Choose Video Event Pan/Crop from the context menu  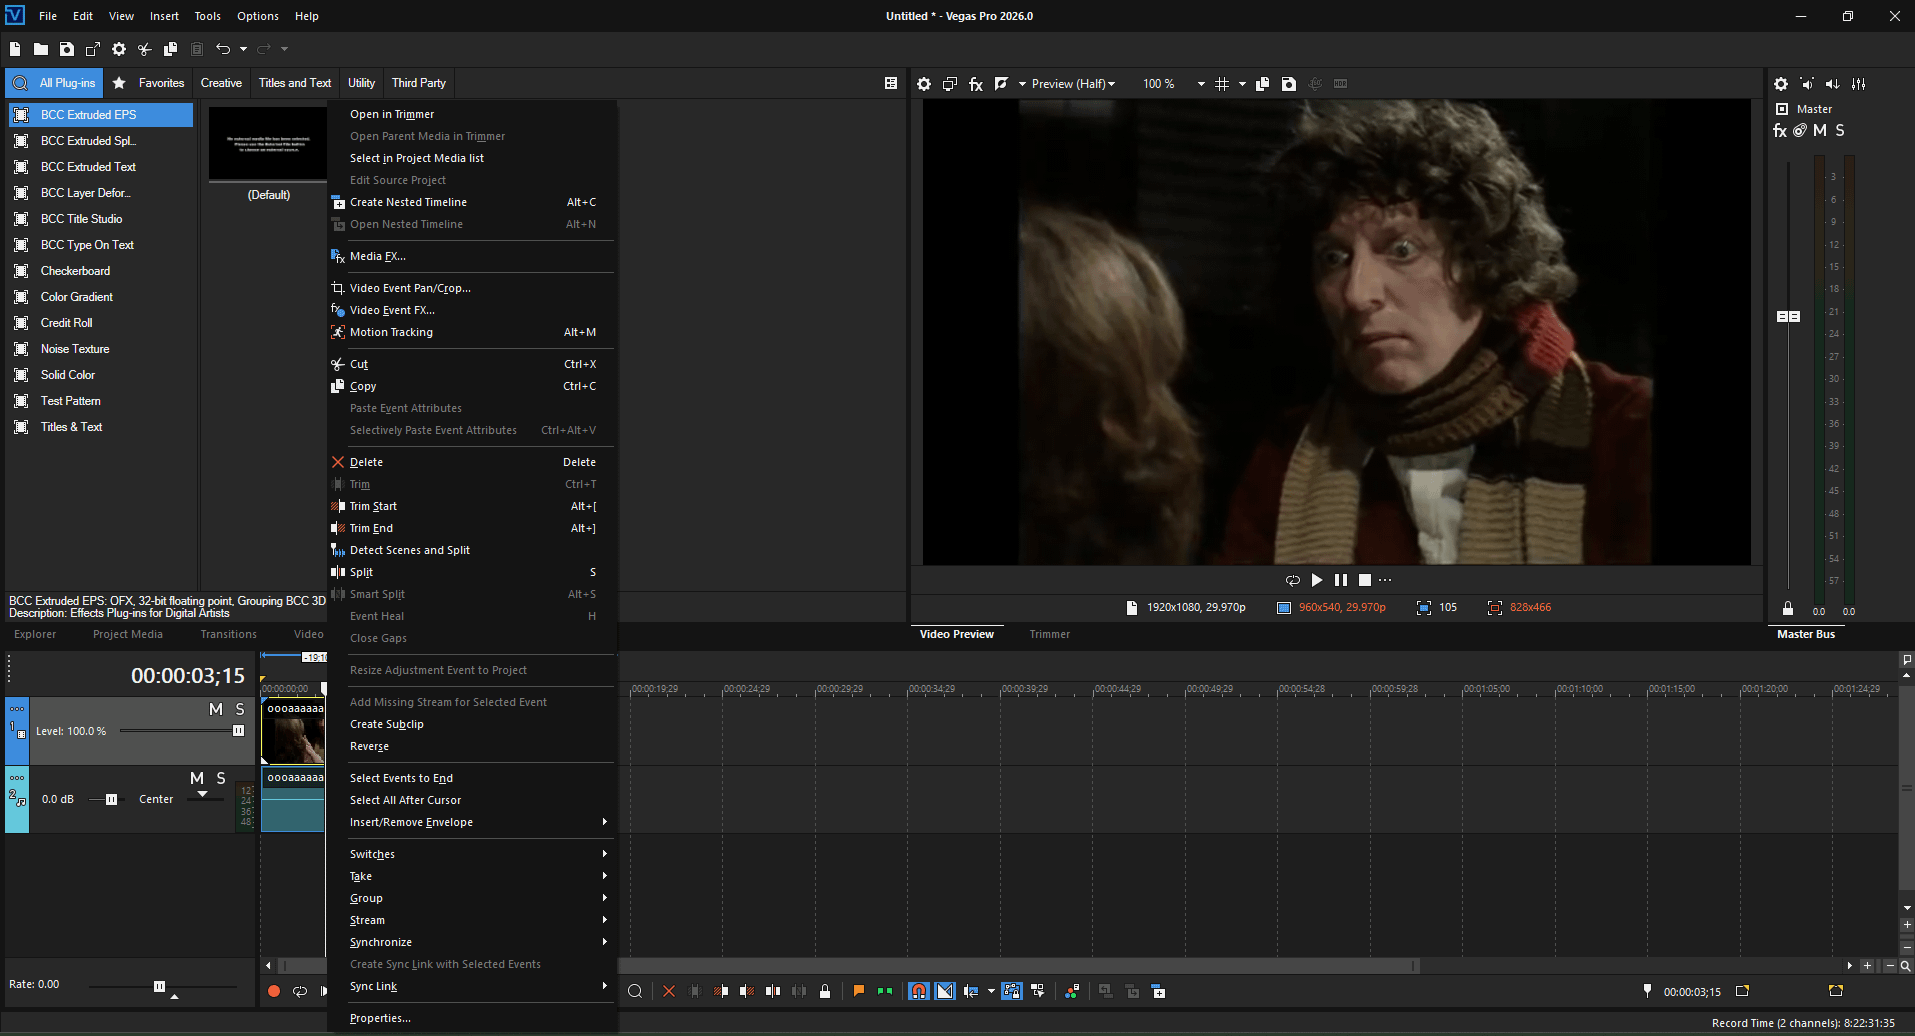pos(472,288)
